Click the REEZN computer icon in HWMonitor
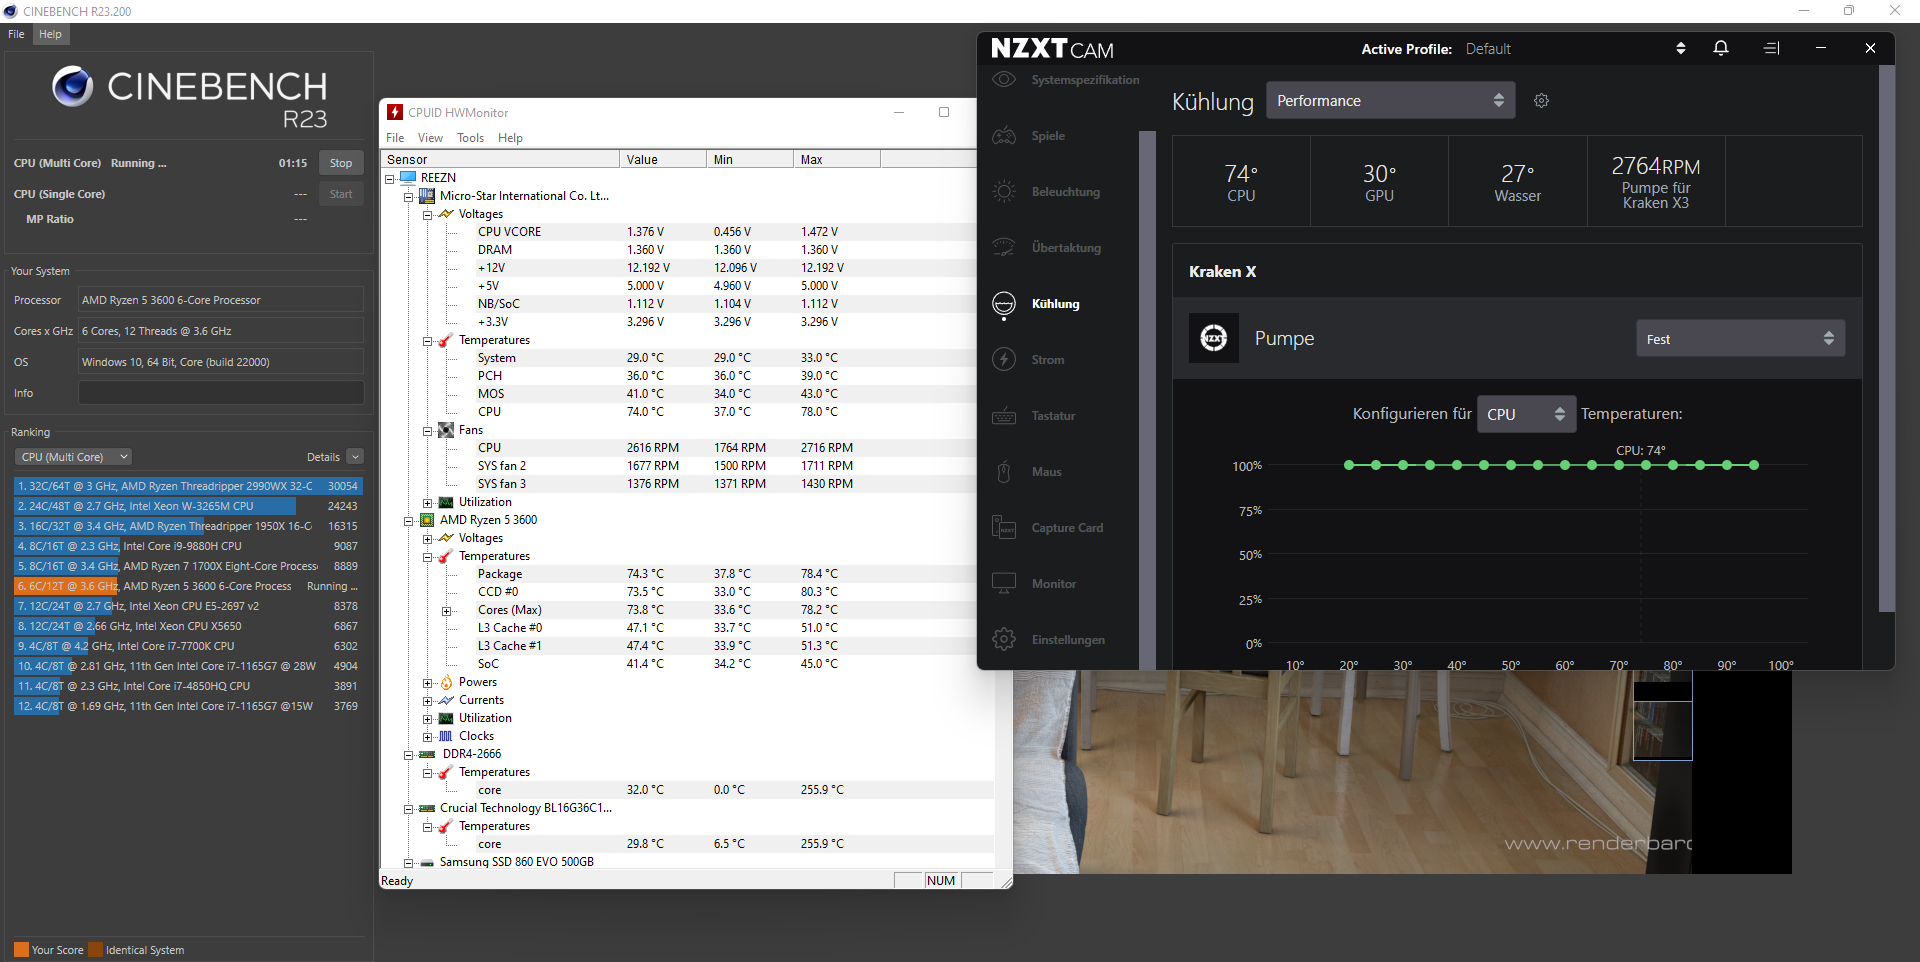This screenshot has height=962, width=1920. coord(408,178)
